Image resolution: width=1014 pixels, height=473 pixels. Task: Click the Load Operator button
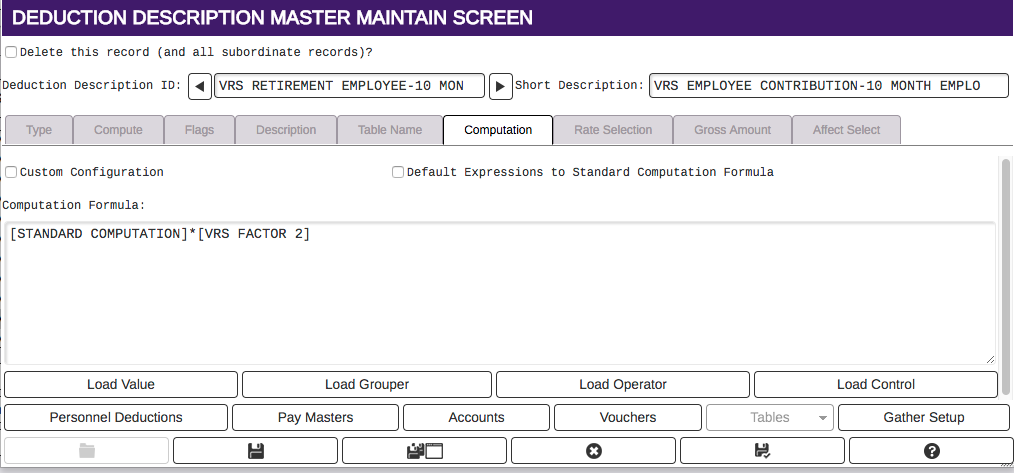click(623, 384)
